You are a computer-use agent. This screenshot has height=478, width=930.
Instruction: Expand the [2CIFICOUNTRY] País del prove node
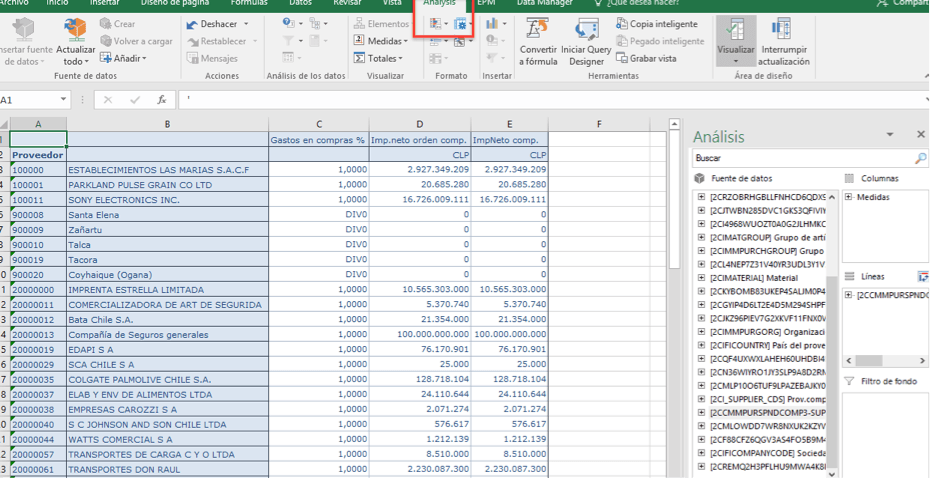pos(701,345)
